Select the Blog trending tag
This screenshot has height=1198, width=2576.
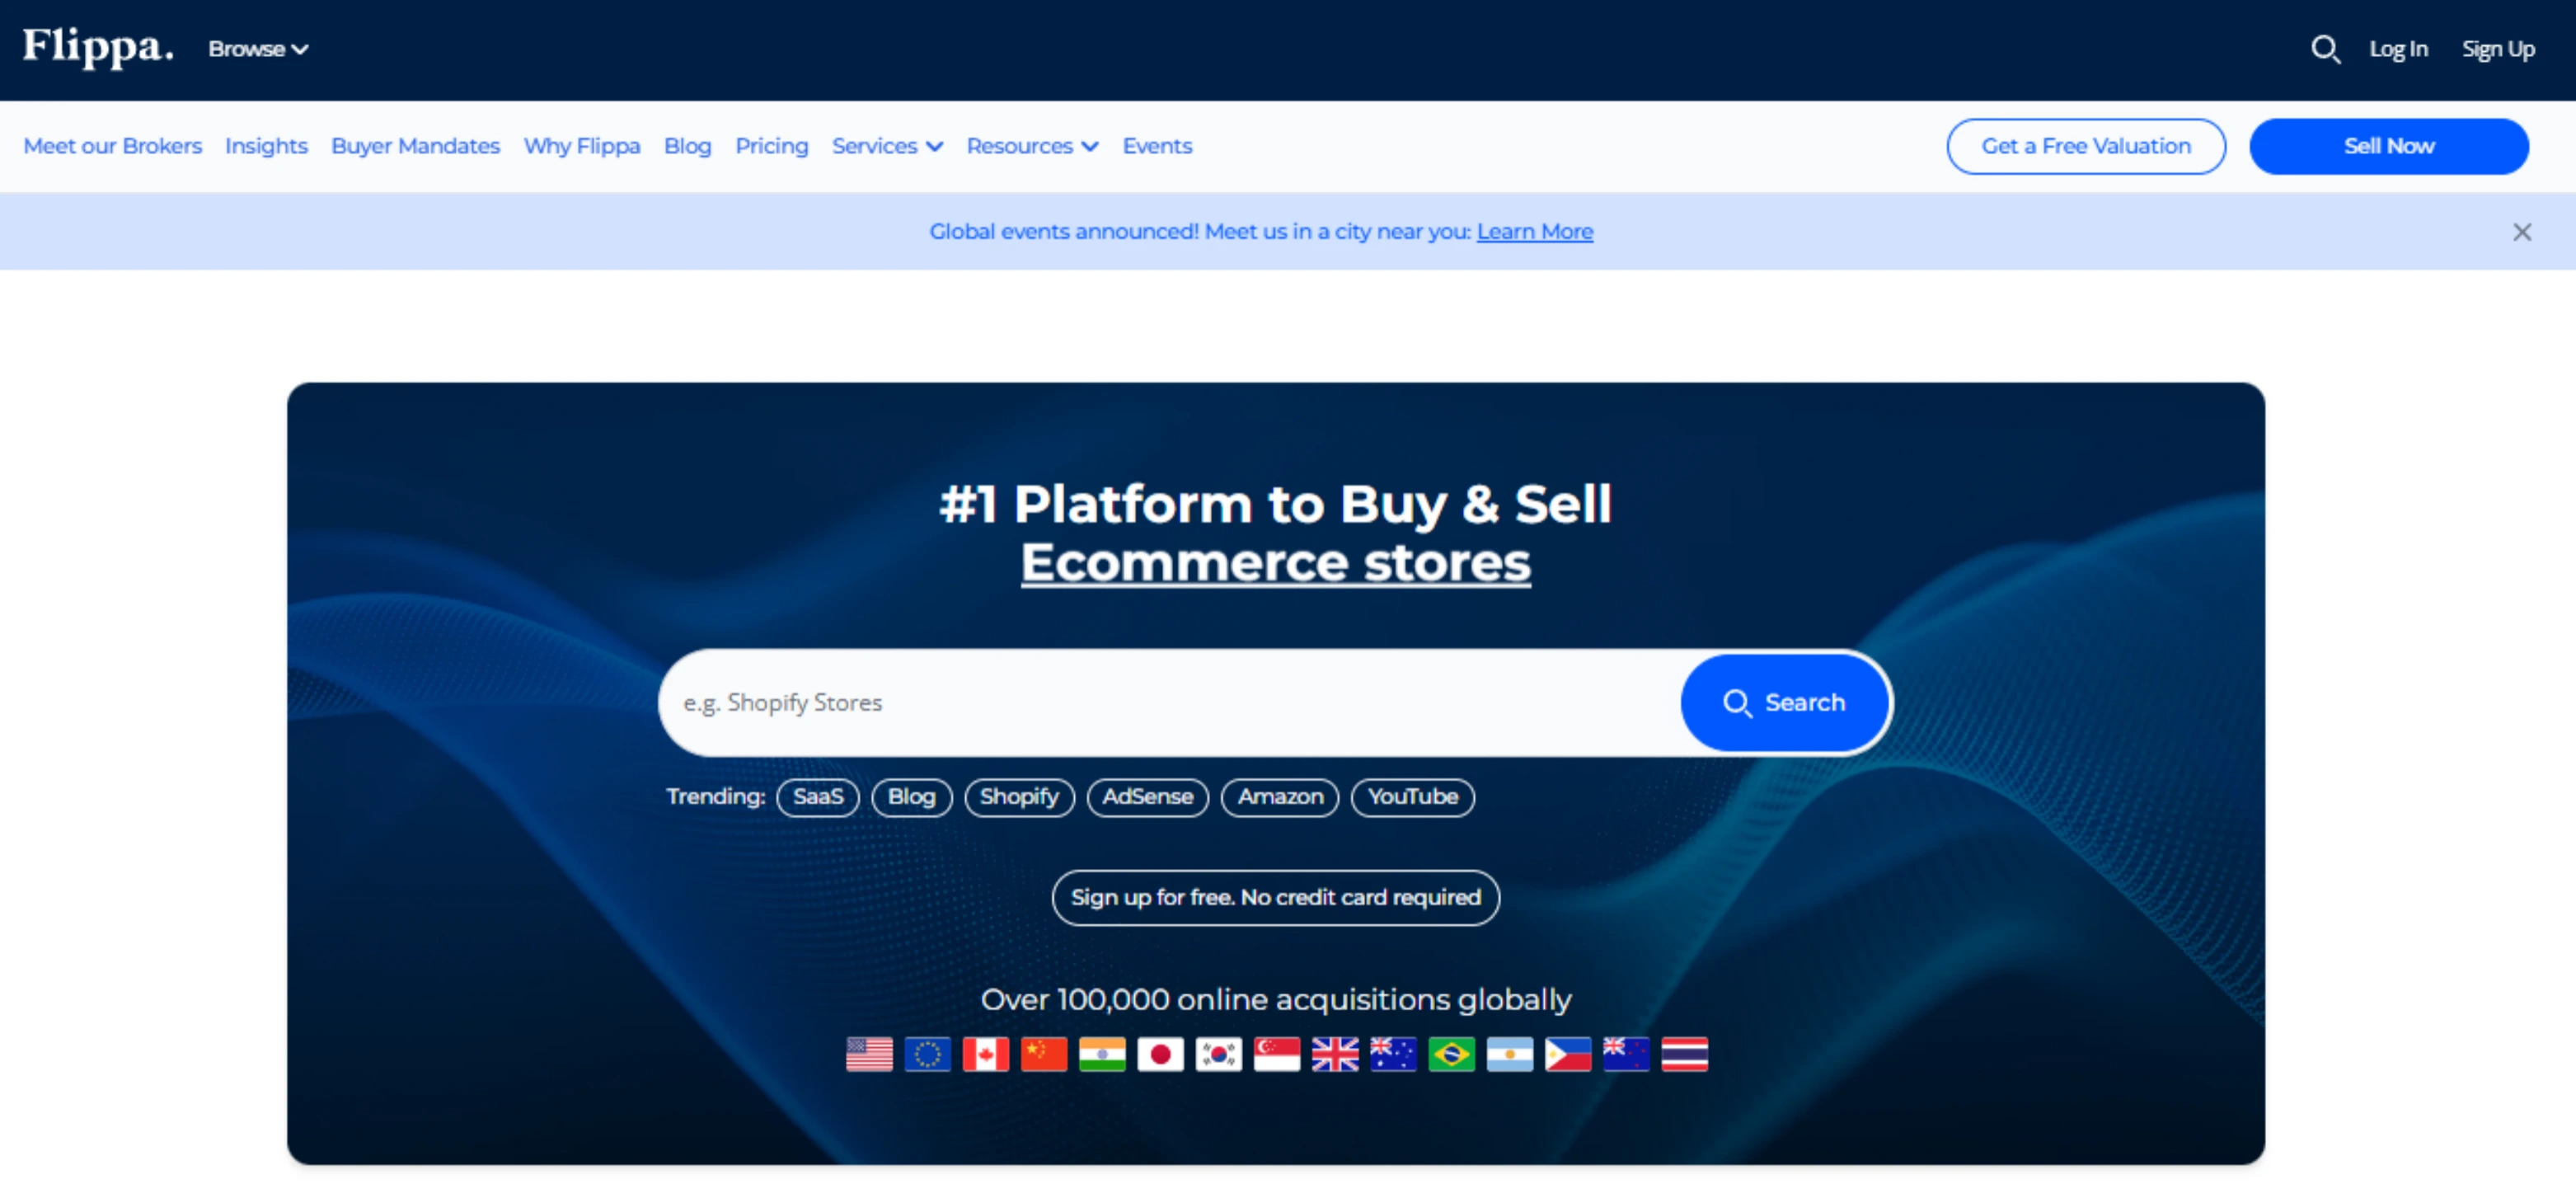[911, 797]
